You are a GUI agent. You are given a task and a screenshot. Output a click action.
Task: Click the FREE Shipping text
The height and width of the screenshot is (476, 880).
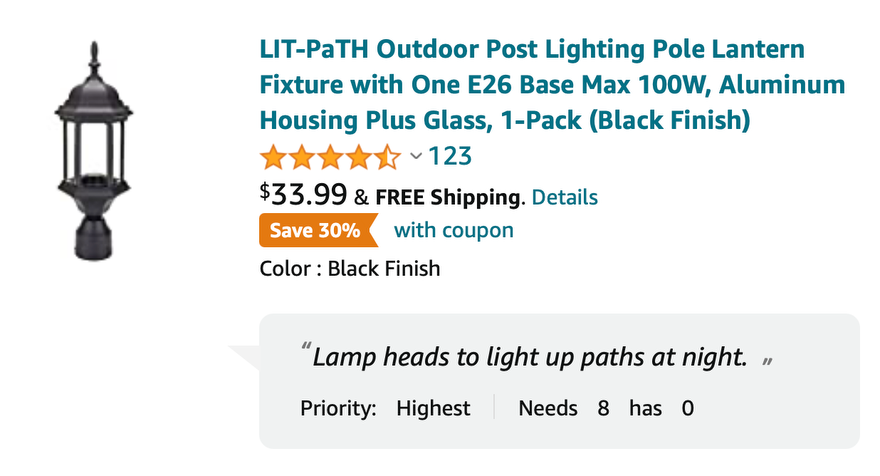[x=448, y=197]
